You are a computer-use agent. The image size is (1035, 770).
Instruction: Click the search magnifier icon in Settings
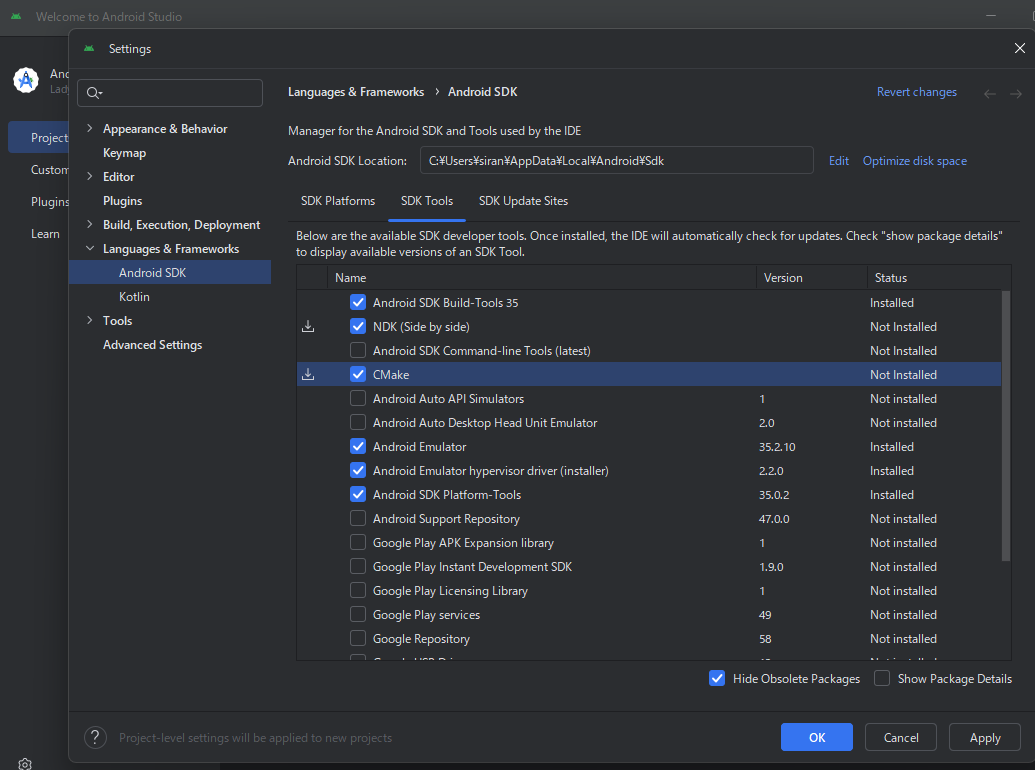(x=94, y=93)
